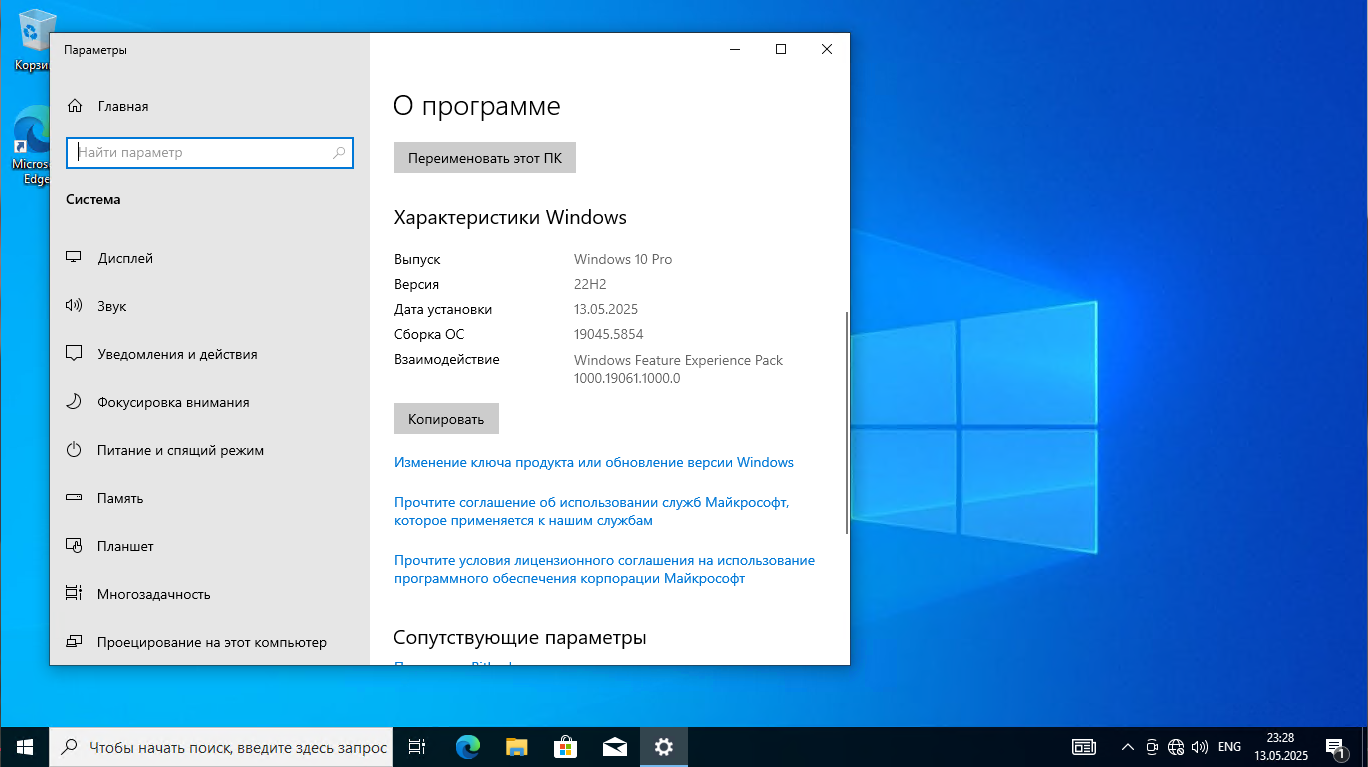Minimize the Параметры window
This screenshot has height=767, width=1368.
735,49
